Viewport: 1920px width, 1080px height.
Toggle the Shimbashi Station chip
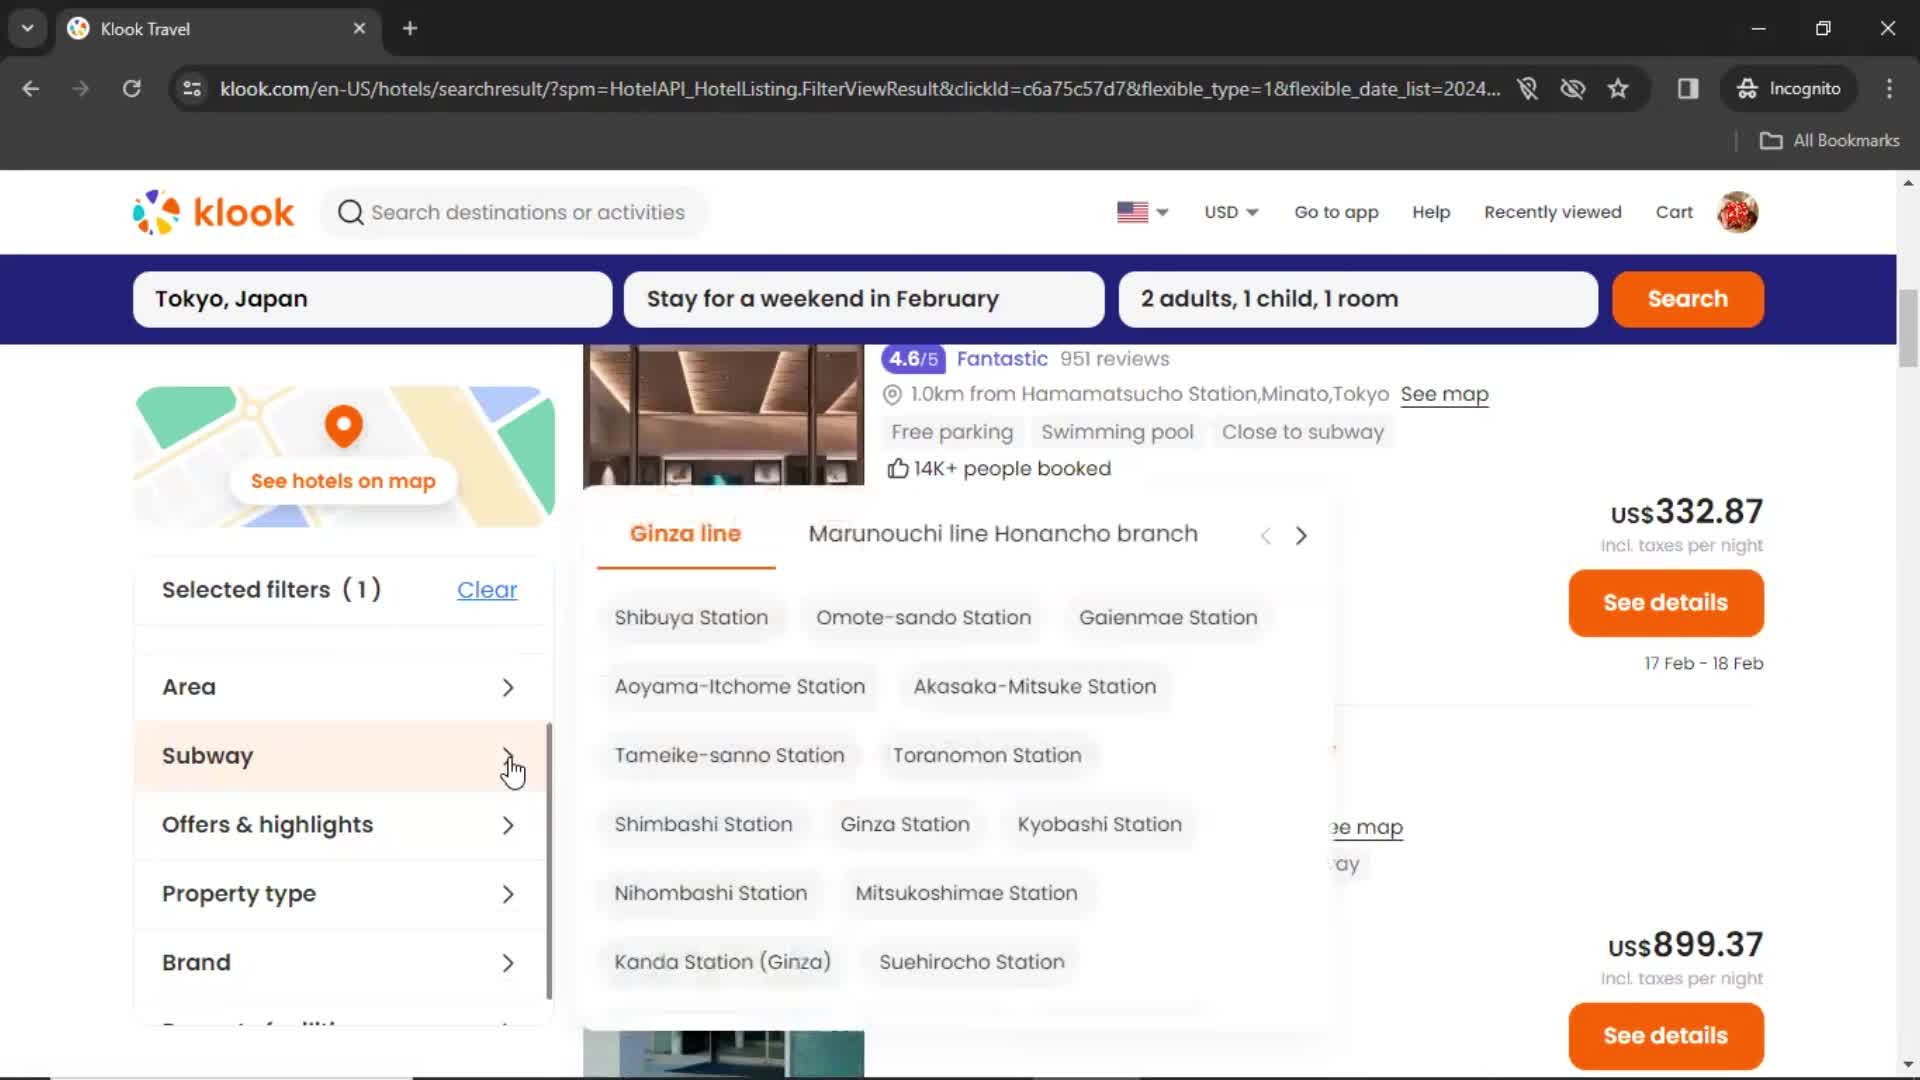pyautogui.click(x=703, y=825)
